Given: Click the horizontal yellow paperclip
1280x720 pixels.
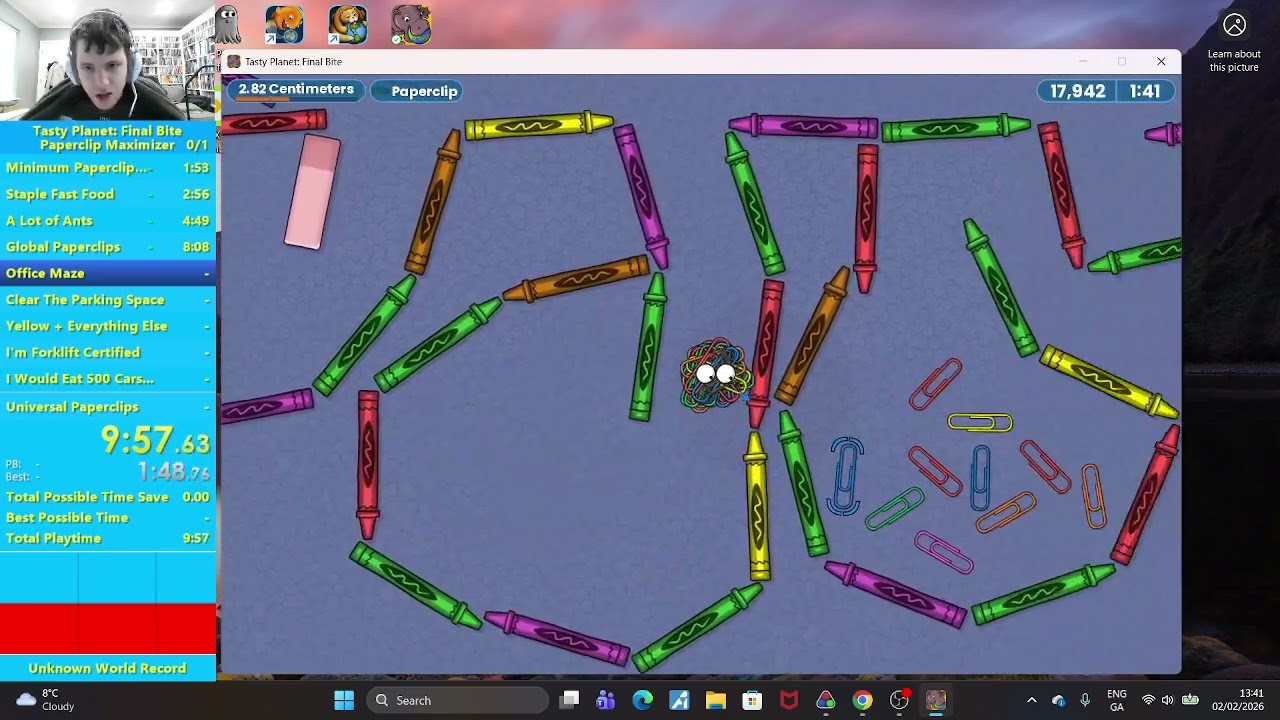Looking at the screenshot, I should pyautogui.click(x=980, y=423).
